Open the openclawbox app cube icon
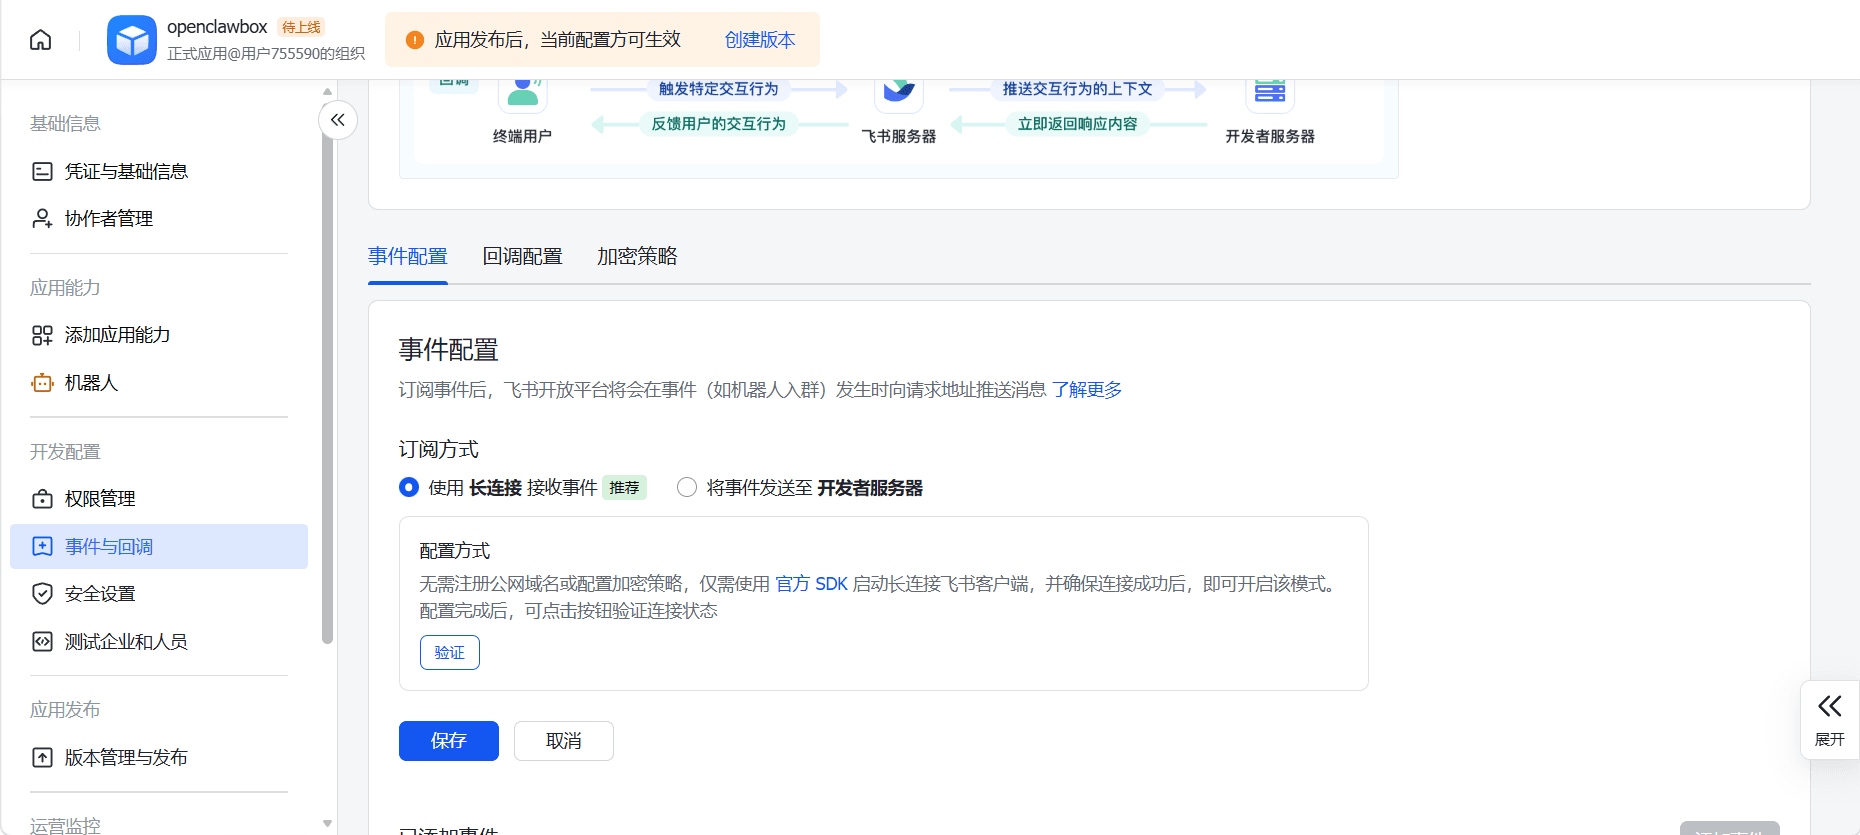 (x=132, y=40)
